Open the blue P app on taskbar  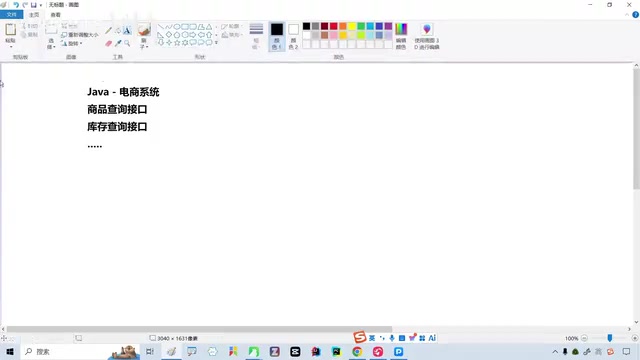point(398,351)
